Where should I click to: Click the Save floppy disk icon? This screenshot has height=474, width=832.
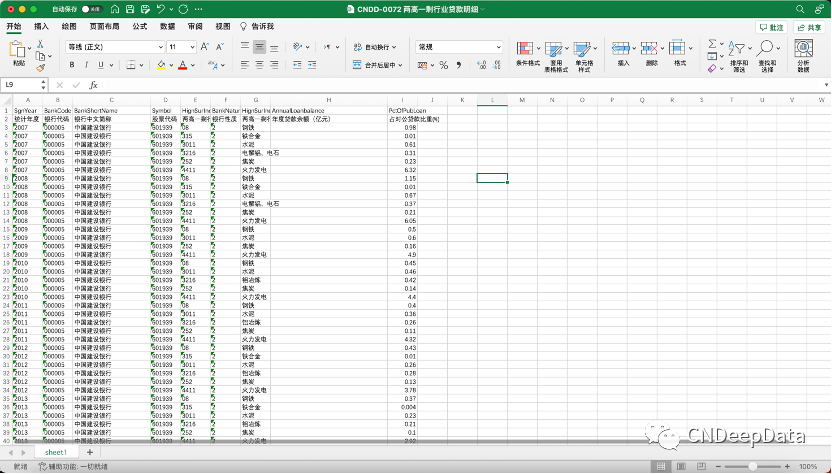click(x=130, y=9)
